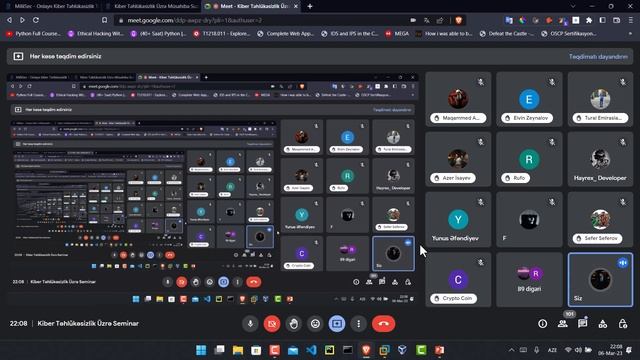
Task: Go back in browser
Action: coord(9,20)
